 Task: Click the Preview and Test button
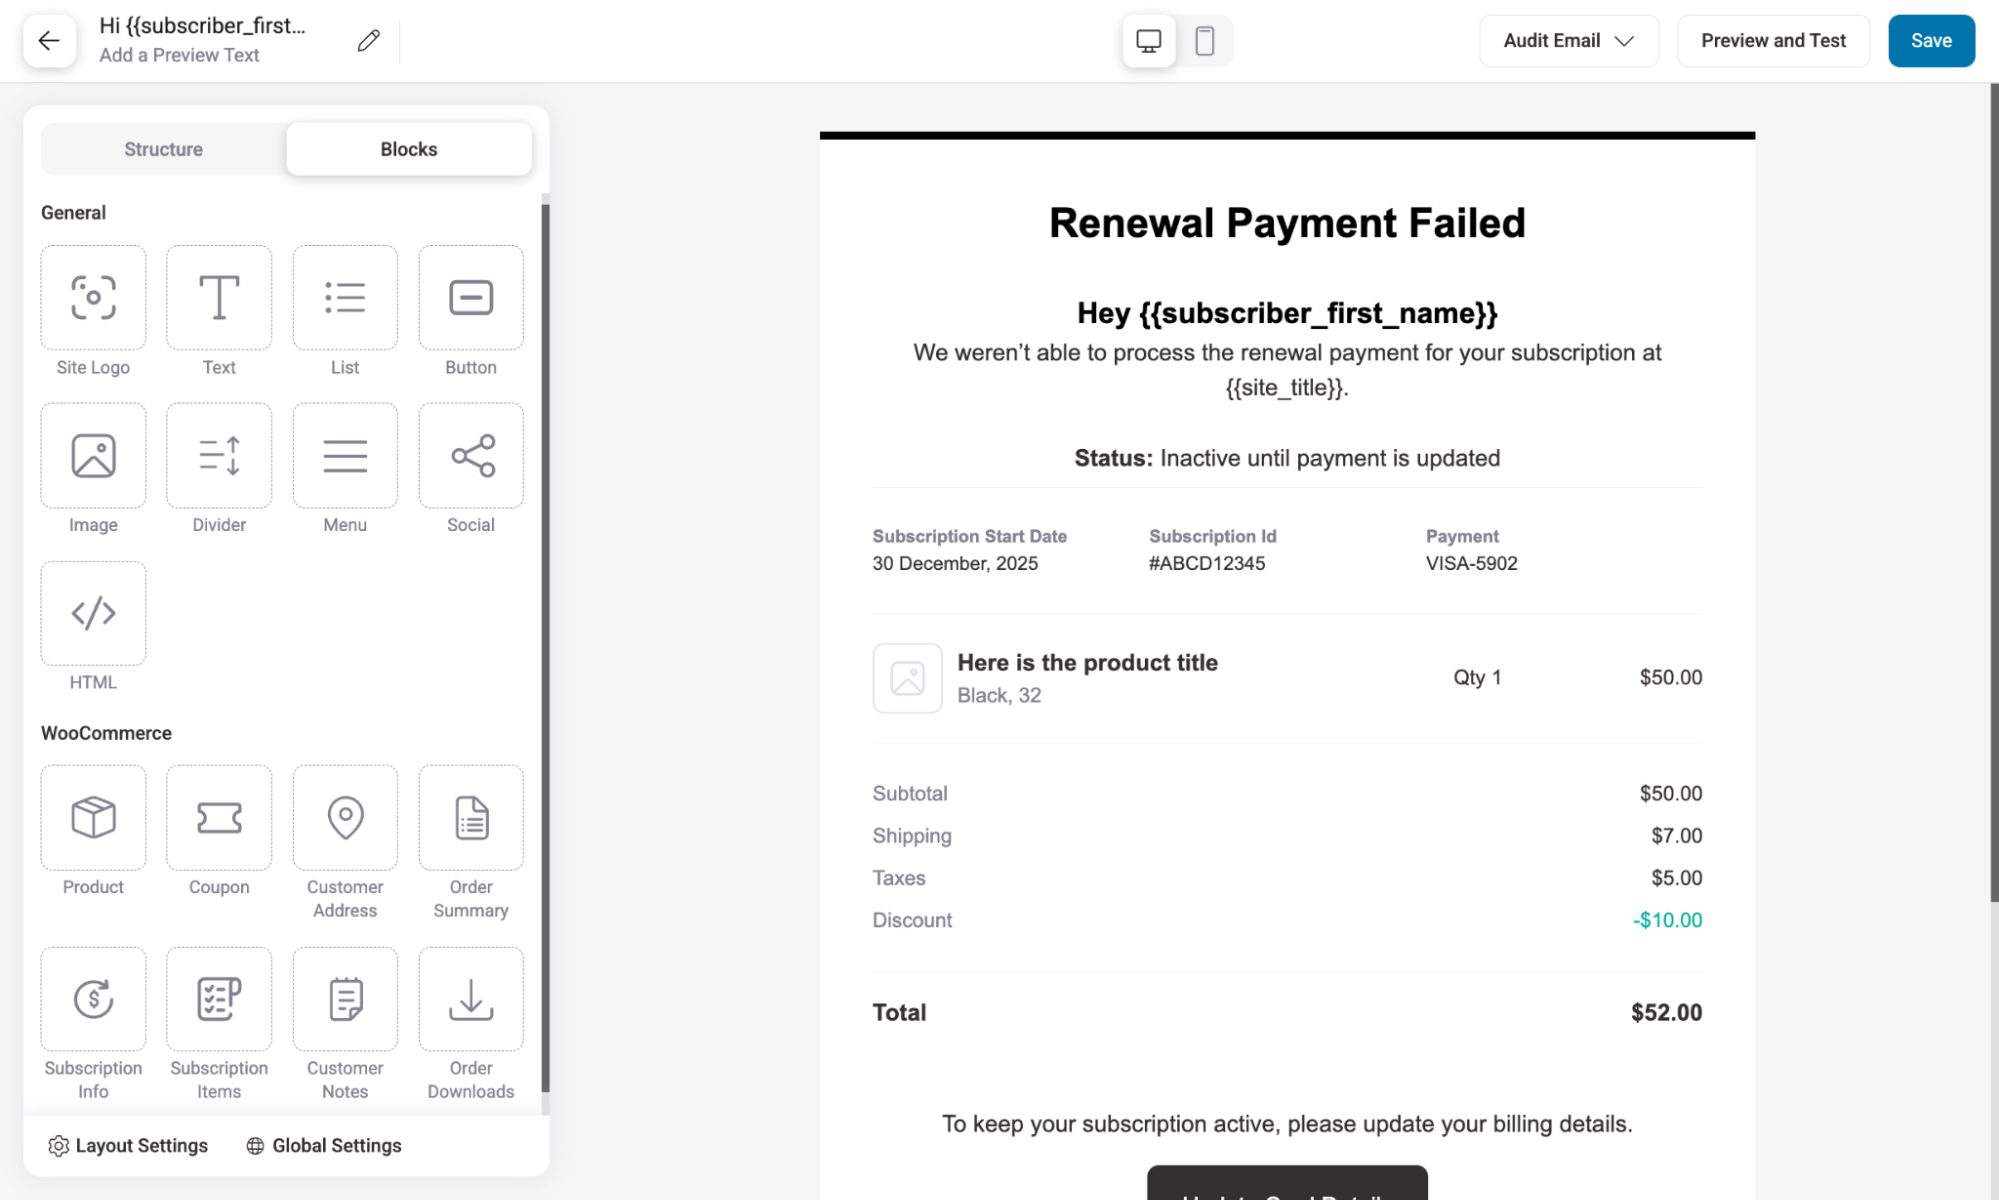(1772, 40)
